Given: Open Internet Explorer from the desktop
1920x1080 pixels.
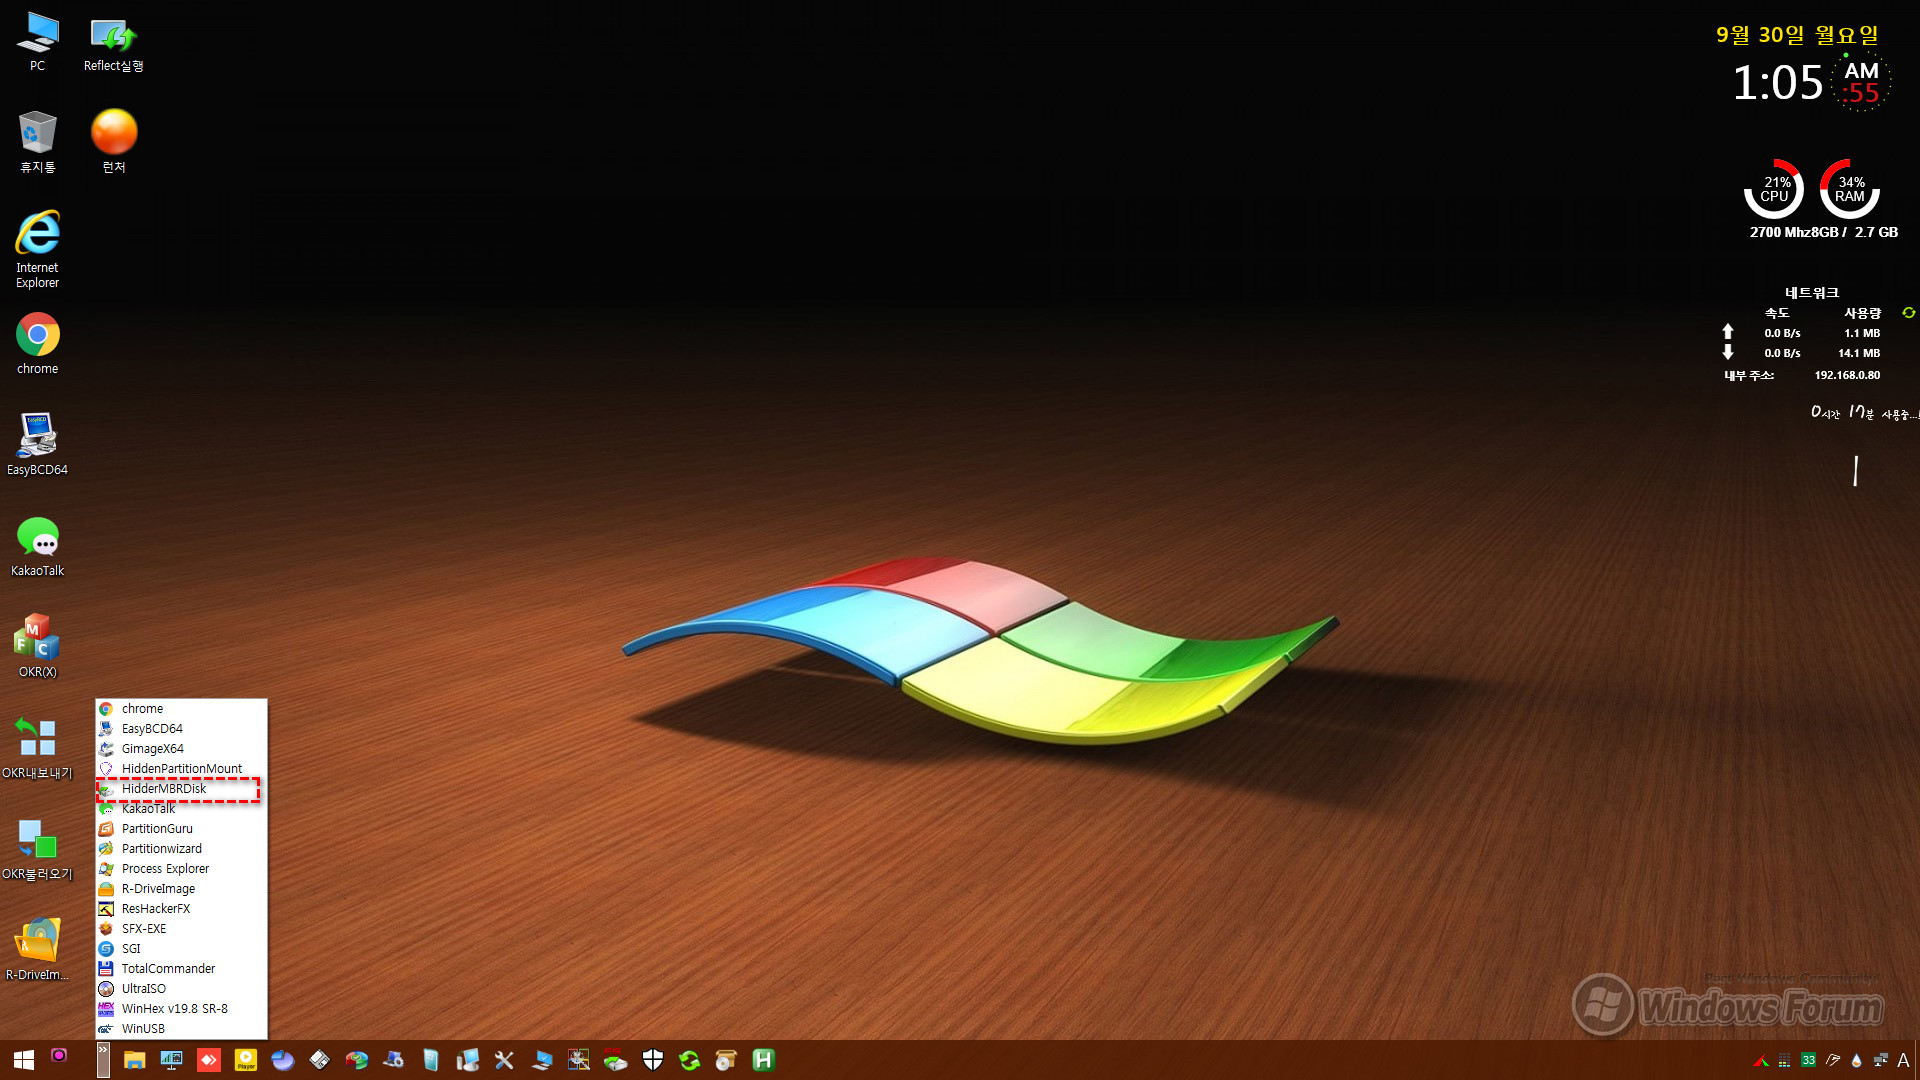Looking at the screenshot, I should (x=37, y=250).
